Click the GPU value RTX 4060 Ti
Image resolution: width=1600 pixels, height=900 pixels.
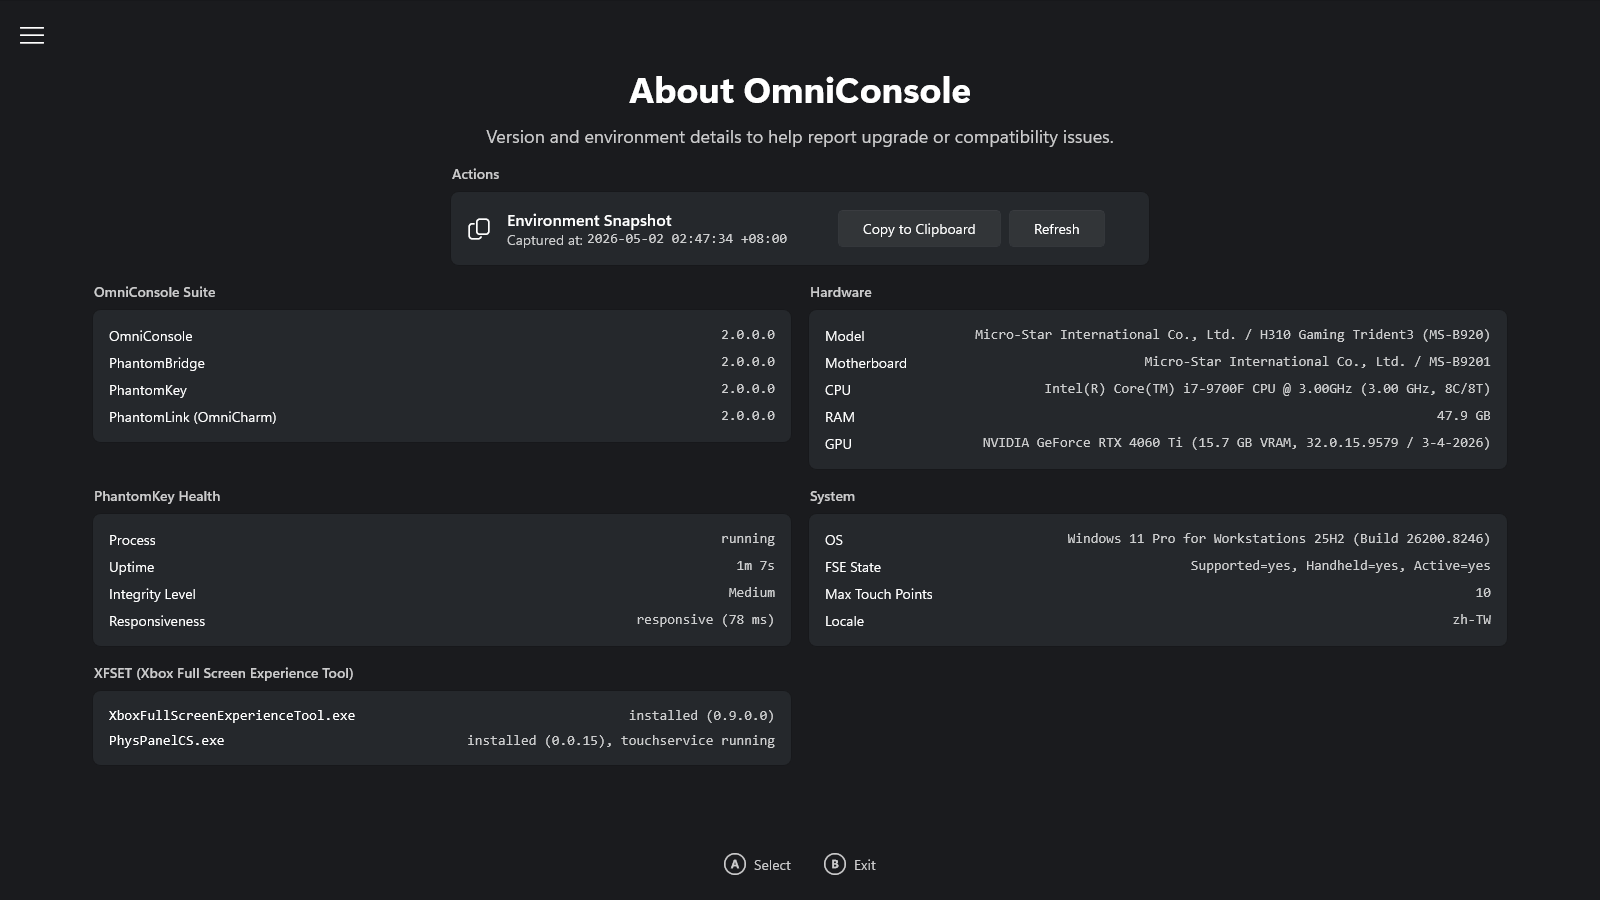tap(1236, 443)
